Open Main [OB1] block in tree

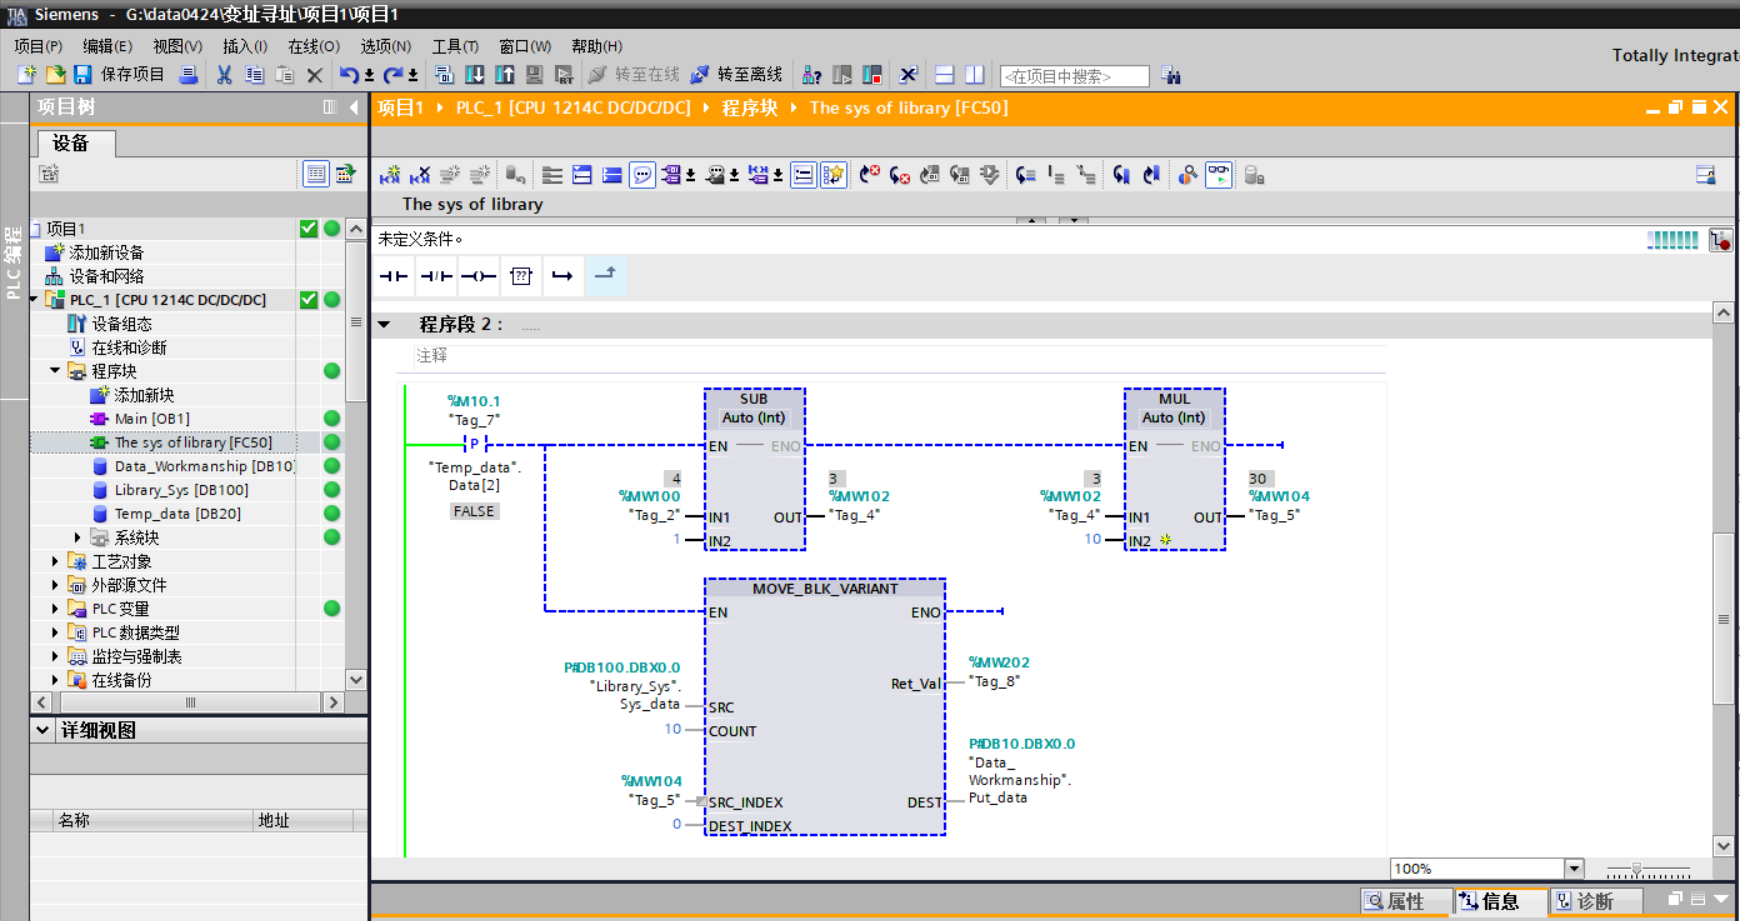(x=151, y=419)
